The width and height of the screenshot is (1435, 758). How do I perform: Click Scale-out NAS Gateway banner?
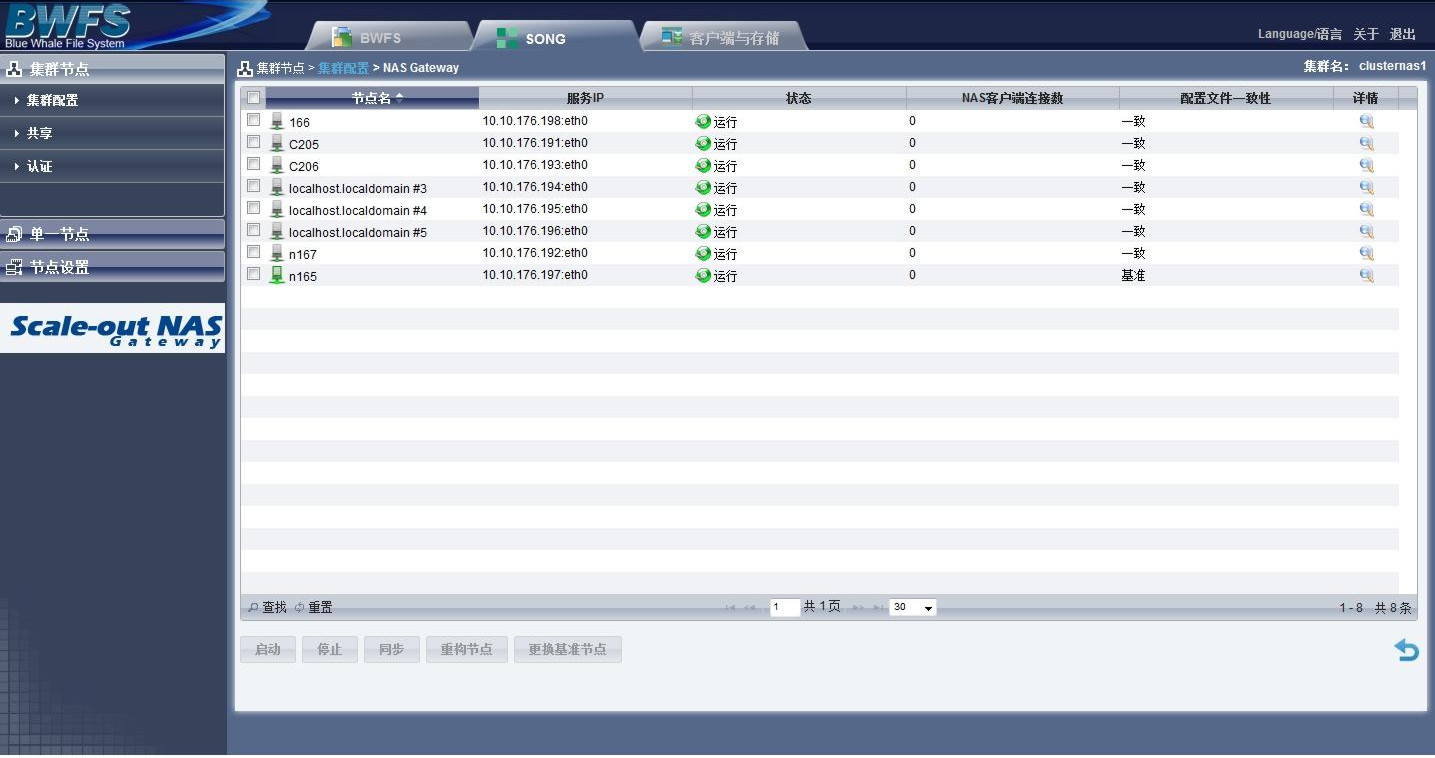pos(113,328)
